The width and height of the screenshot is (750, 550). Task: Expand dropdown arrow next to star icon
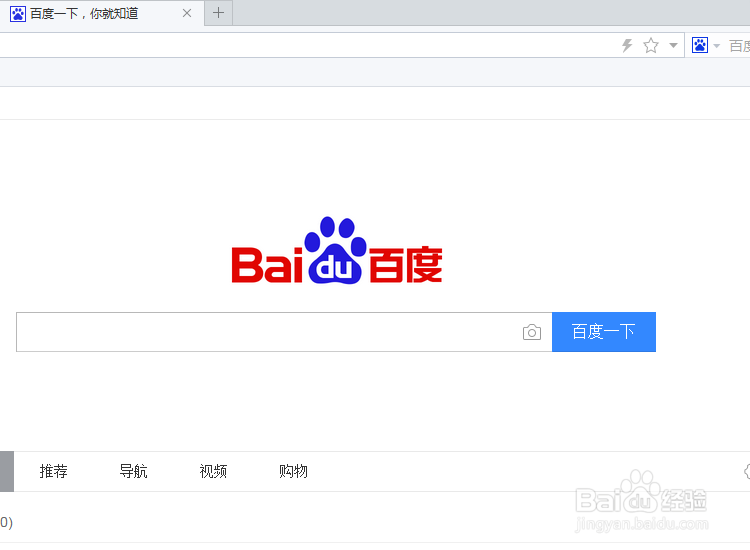click(673, 46)
